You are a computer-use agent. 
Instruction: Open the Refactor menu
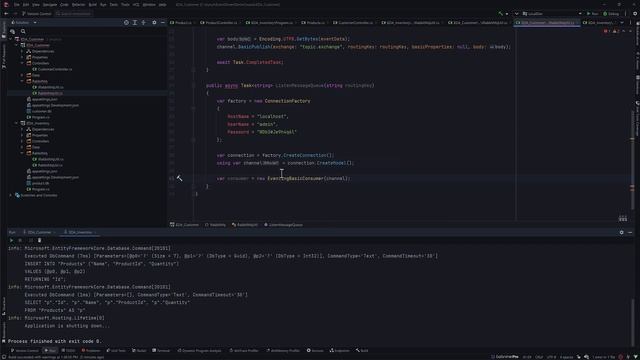click(x=79, y=4)
